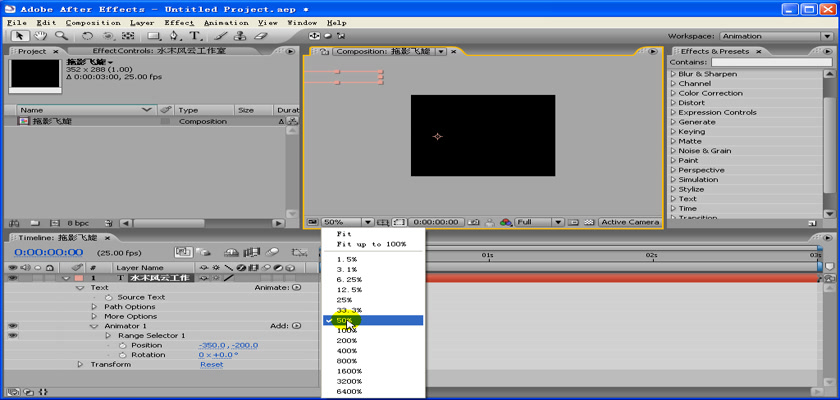This screenshot has height=400, width=840.
Task: Open the Animation menu
Action: tap(226, 23)
